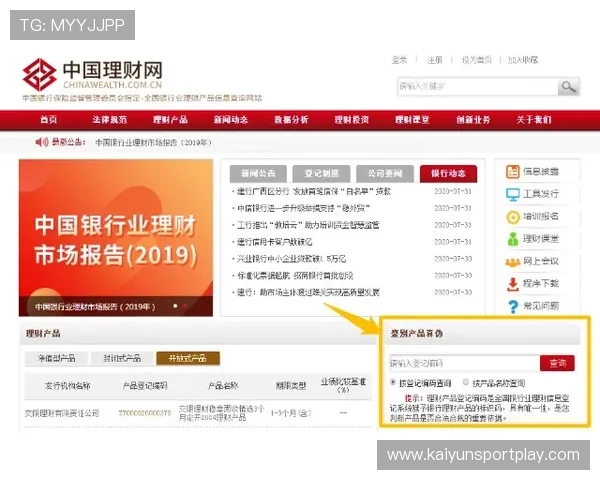Open the 理财投资 navigation item
This screenshot has height=480, width=600.
[352, 120]
